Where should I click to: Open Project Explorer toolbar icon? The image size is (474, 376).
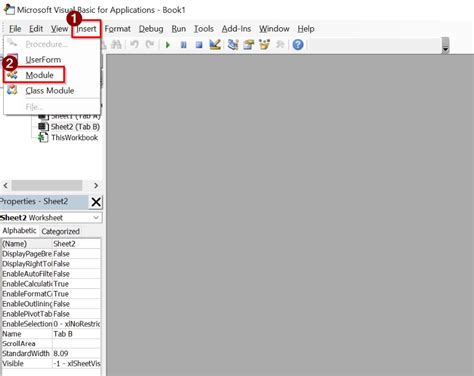point(233,44)
